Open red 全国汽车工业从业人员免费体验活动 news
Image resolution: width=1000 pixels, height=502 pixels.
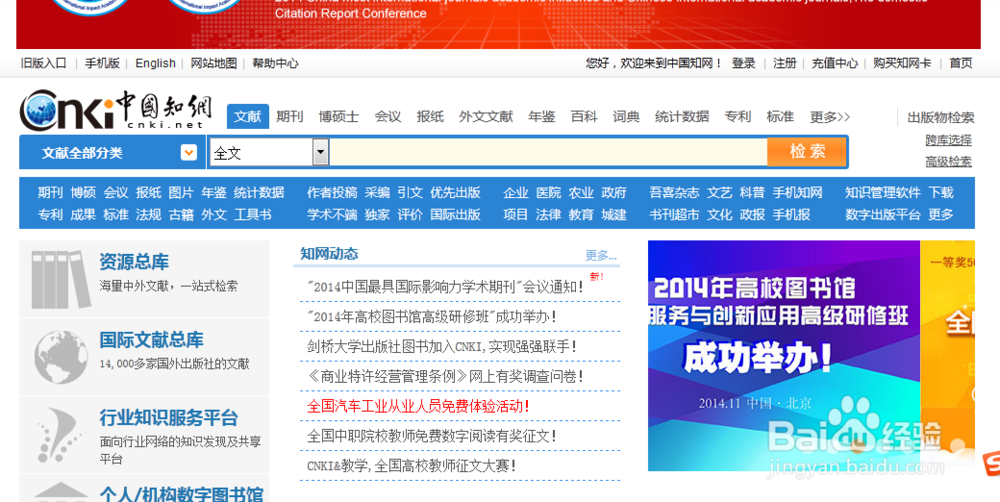[418, 406]
